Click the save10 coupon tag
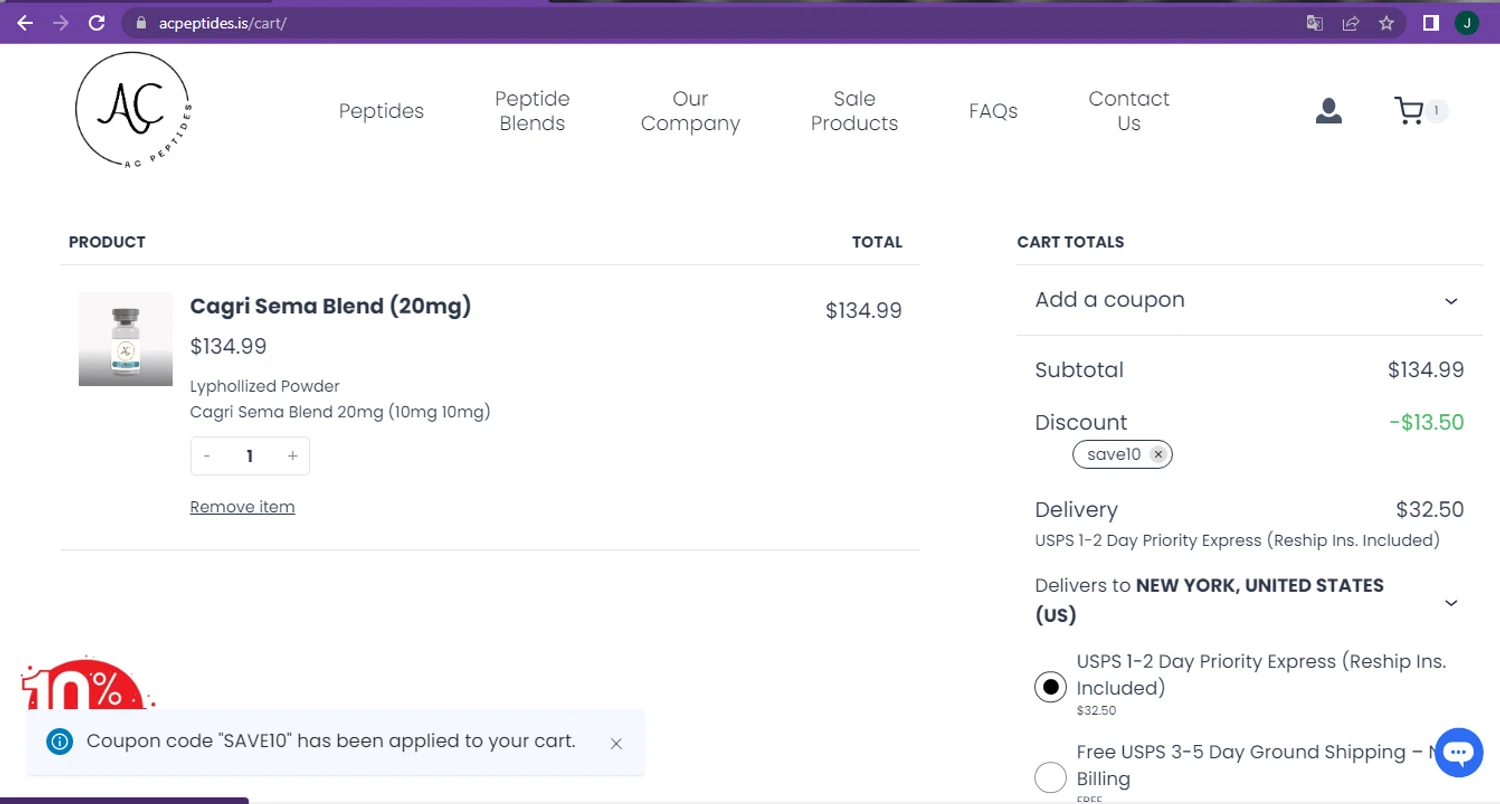The image size is (1500, 804). (1123, 454)
